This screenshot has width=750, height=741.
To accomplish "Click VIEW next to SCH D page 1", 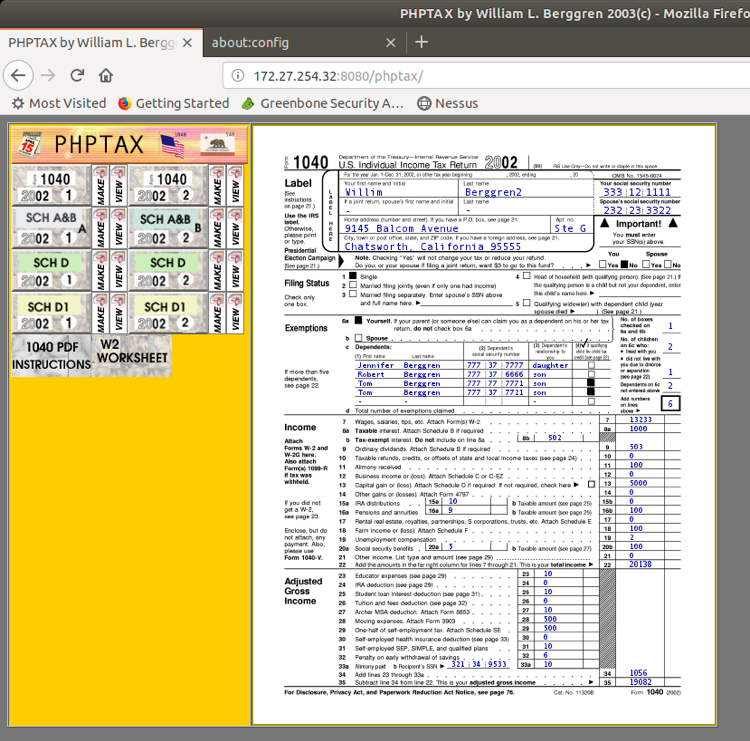I will point(119,271).
